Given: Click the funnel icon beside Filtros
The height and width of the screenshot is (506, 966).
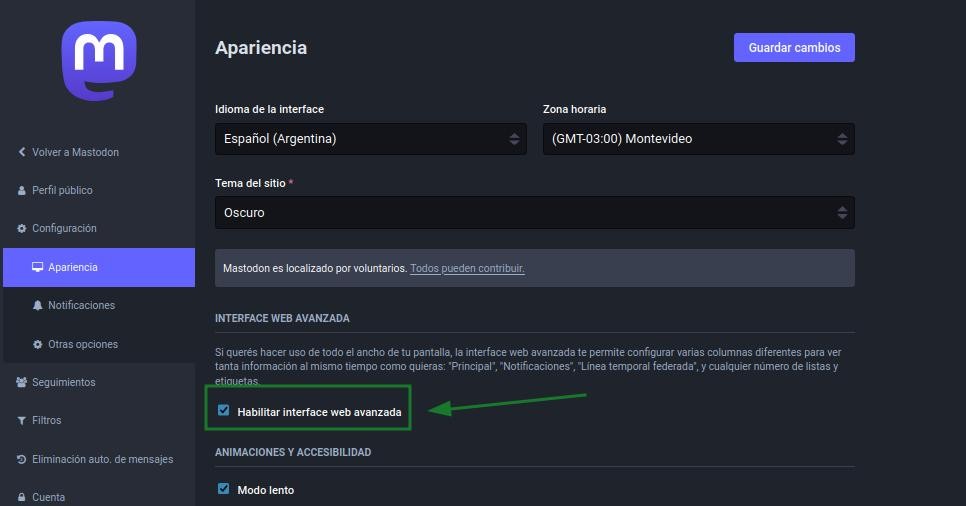Looking at the screenshot, I should [22, 421].
